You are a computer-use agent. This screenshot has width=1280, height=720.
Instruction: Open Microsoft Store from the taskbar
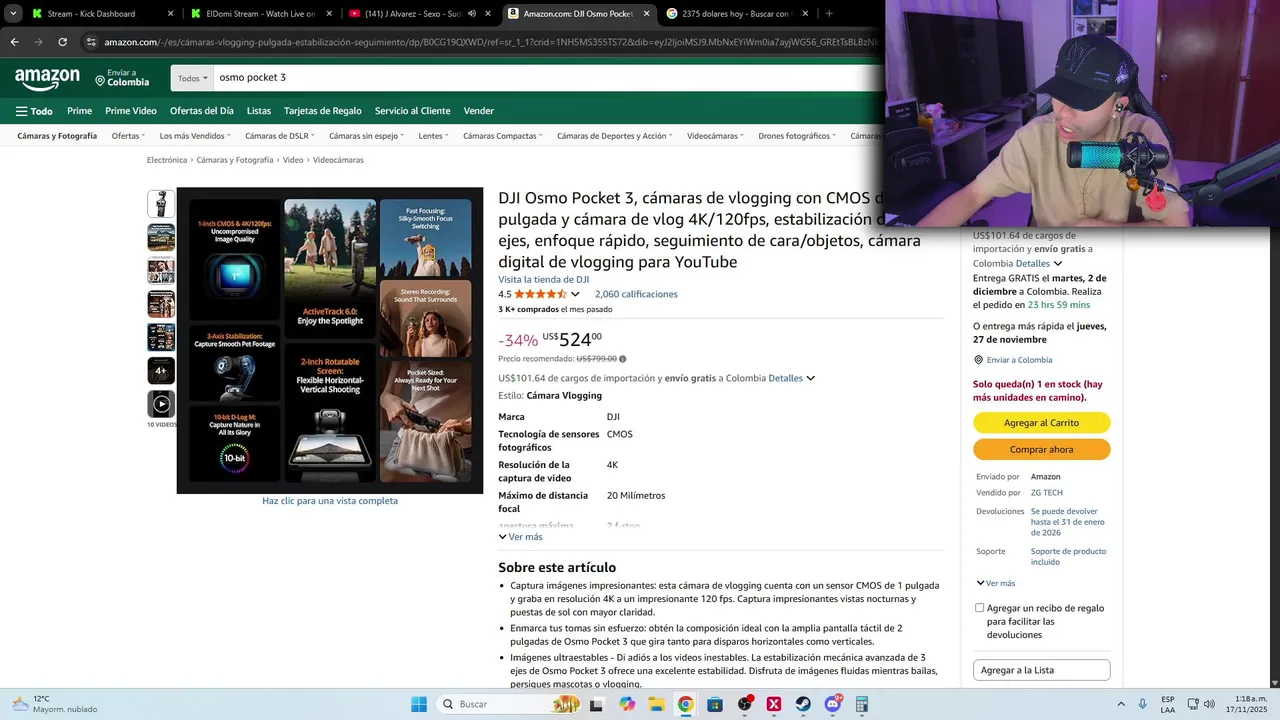click(715, 704)
